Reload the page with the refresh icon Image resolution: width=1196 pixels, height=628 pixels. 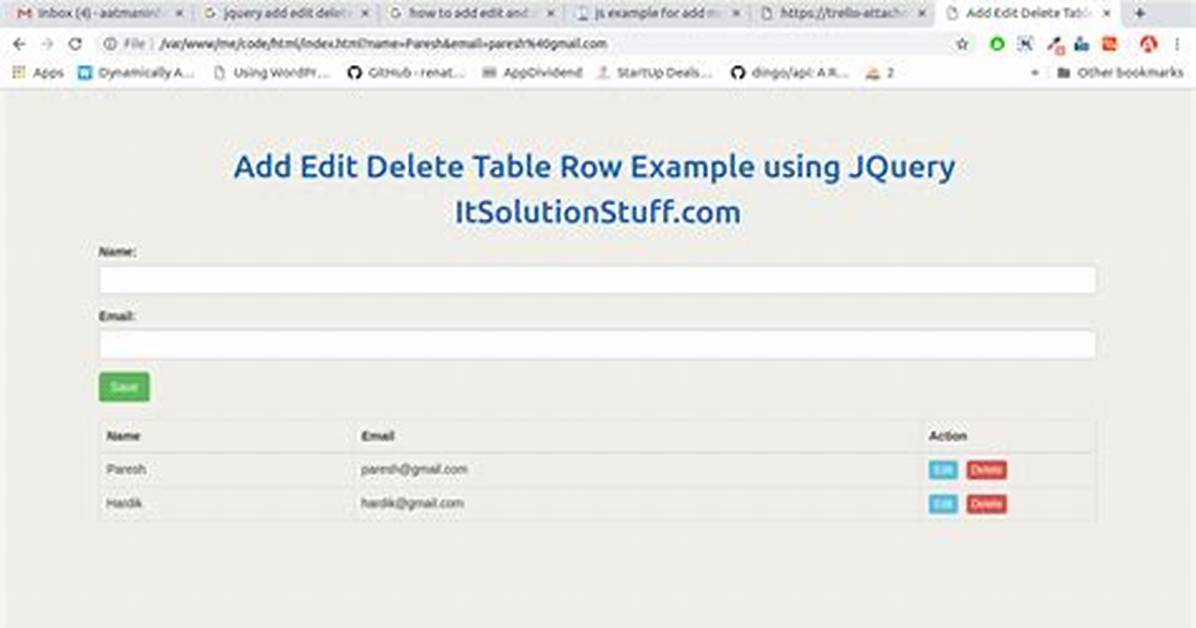(x=75, y=44)
